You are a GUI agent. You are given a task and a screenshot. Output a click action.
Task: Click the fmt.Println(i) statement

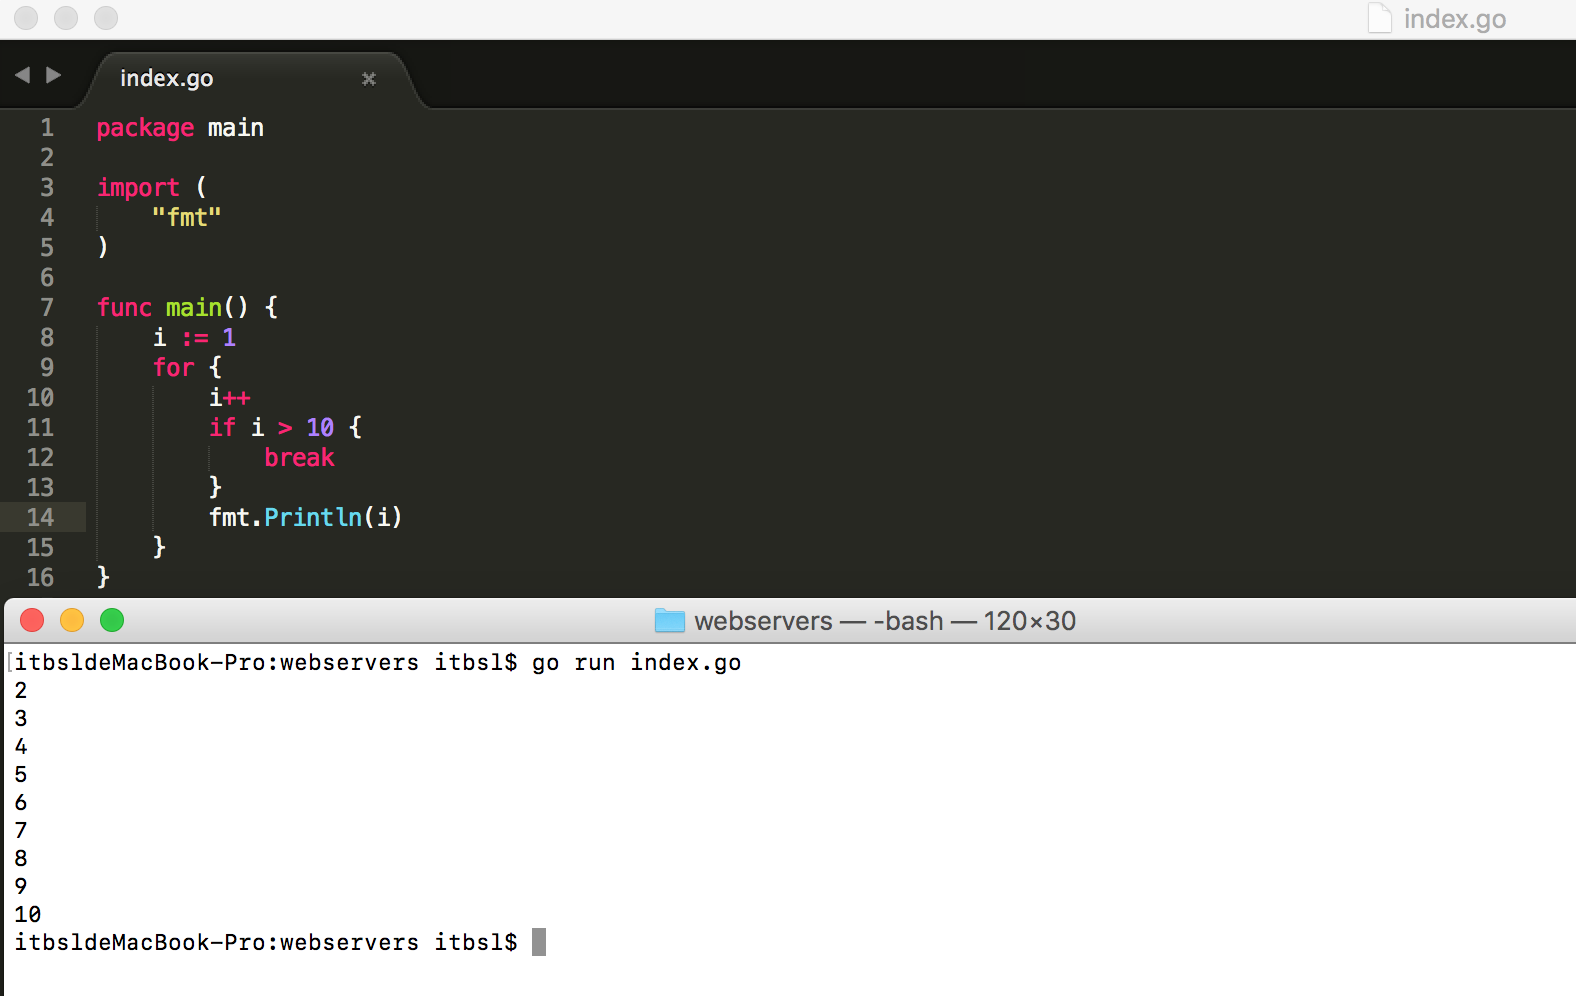[305, 517]
